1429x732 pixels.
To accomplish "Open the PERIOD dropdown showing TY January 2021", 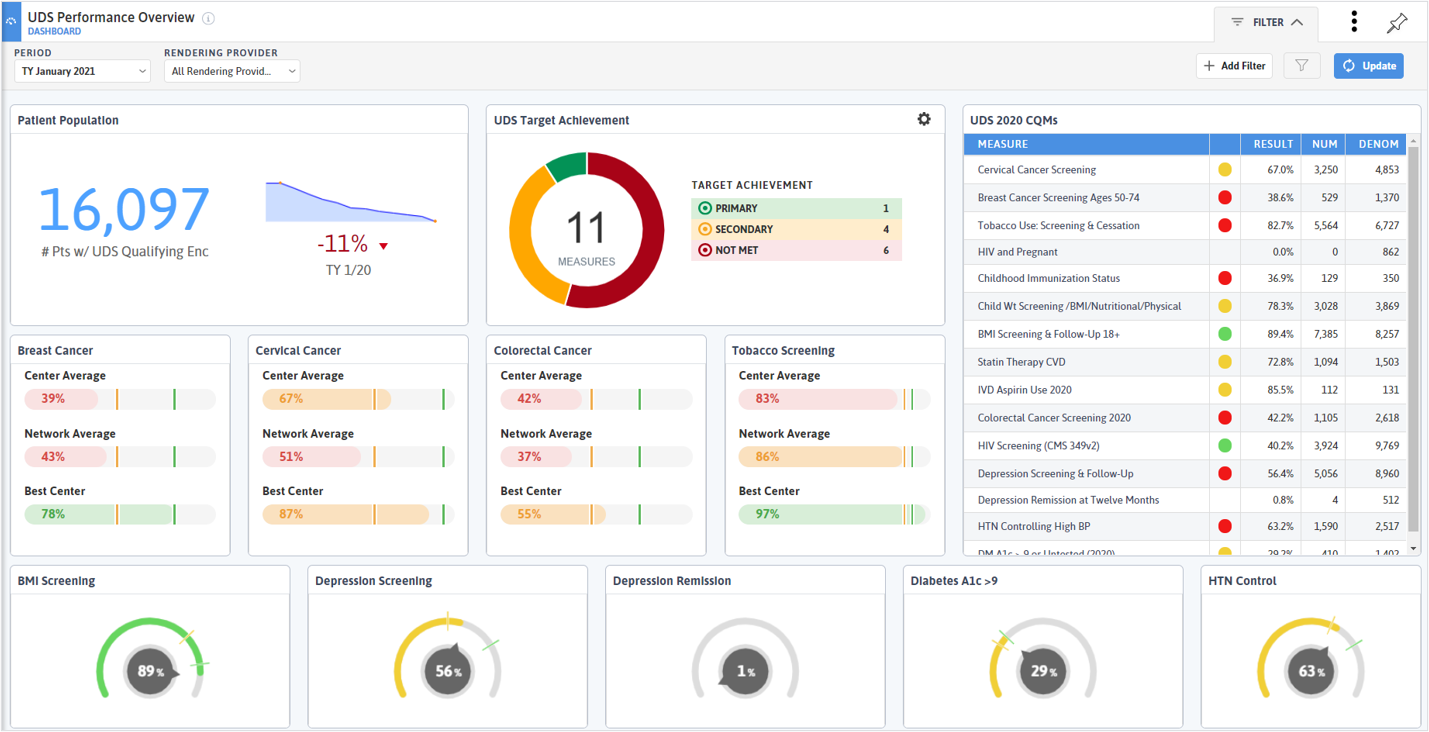I will point(81,70).
